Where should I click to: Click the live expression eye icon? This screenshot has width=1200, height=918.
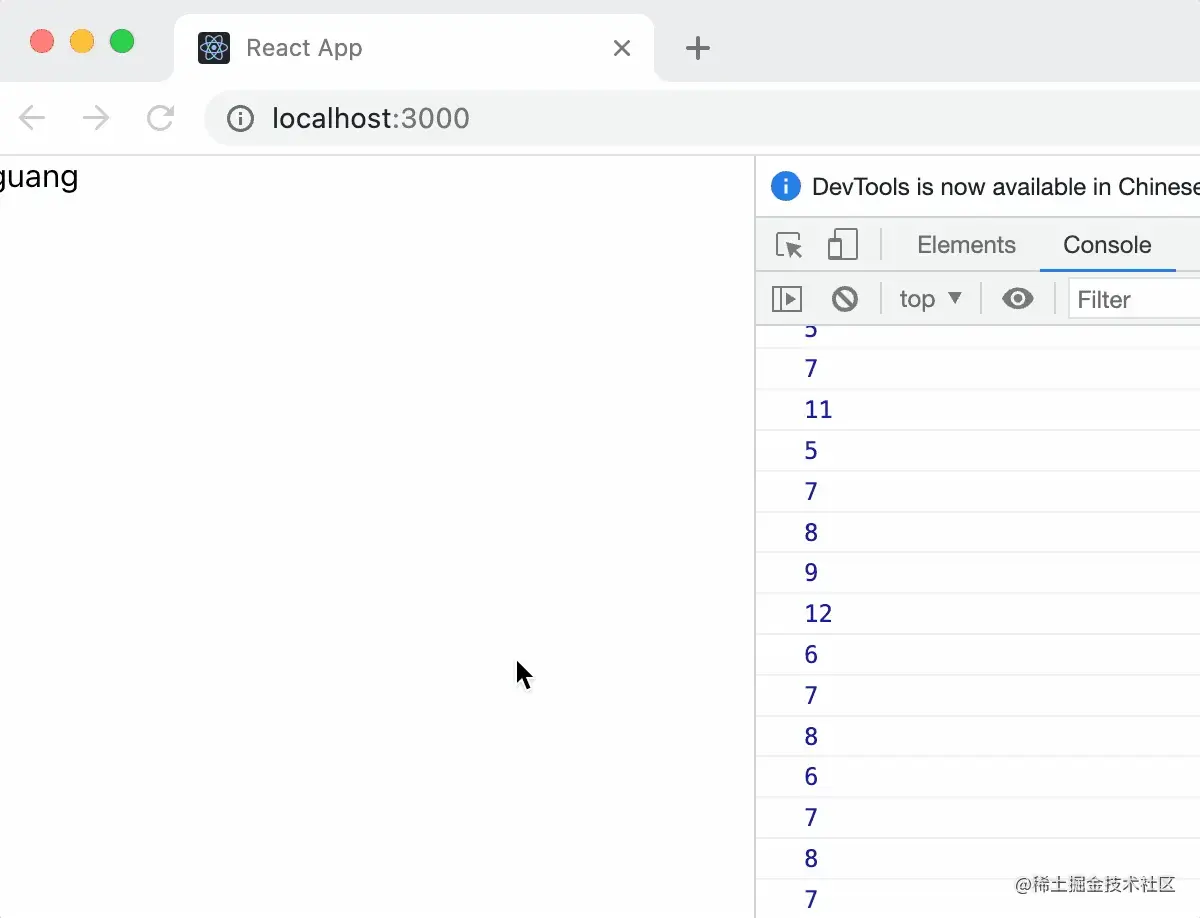coord(1017,298)
